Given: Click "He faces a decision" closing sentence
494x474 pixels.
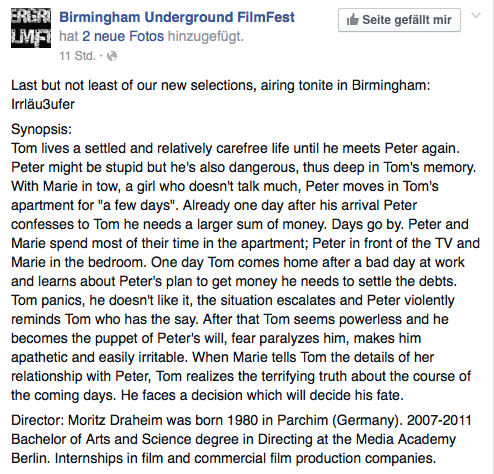Looking at the screenshot, I should pos(262,395).
